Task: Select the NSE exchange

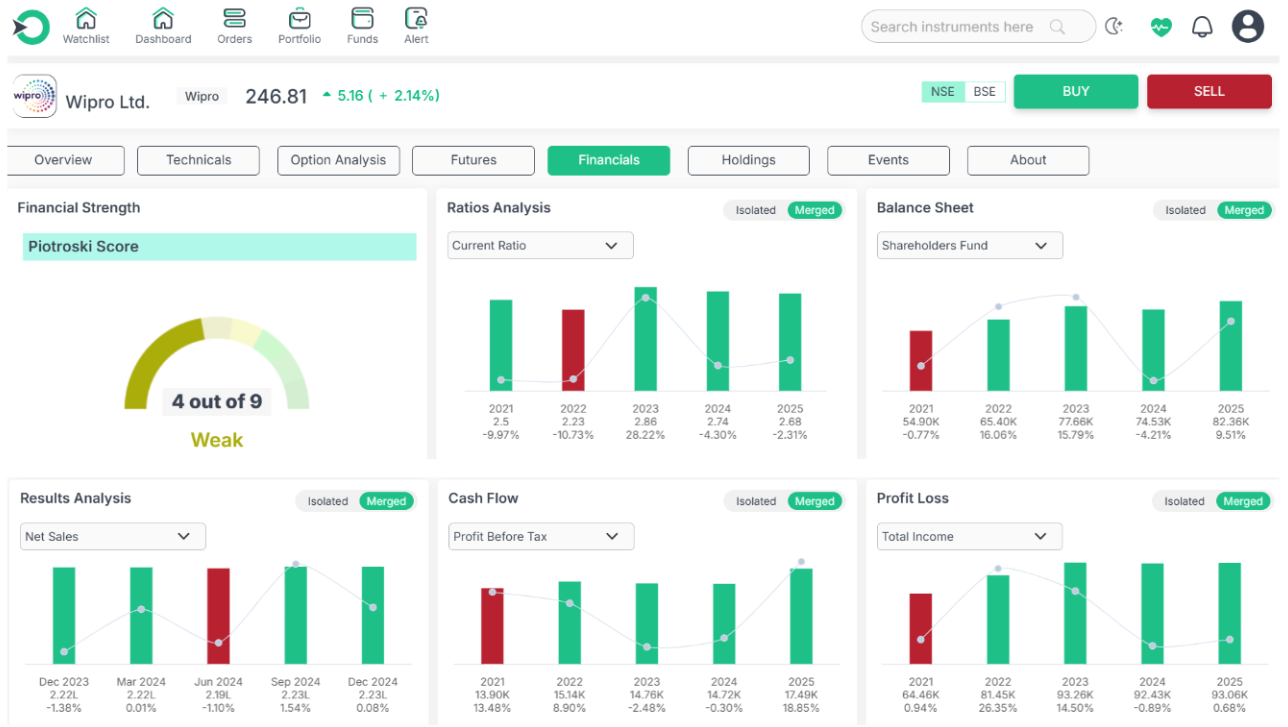Action: pos(942,91)
